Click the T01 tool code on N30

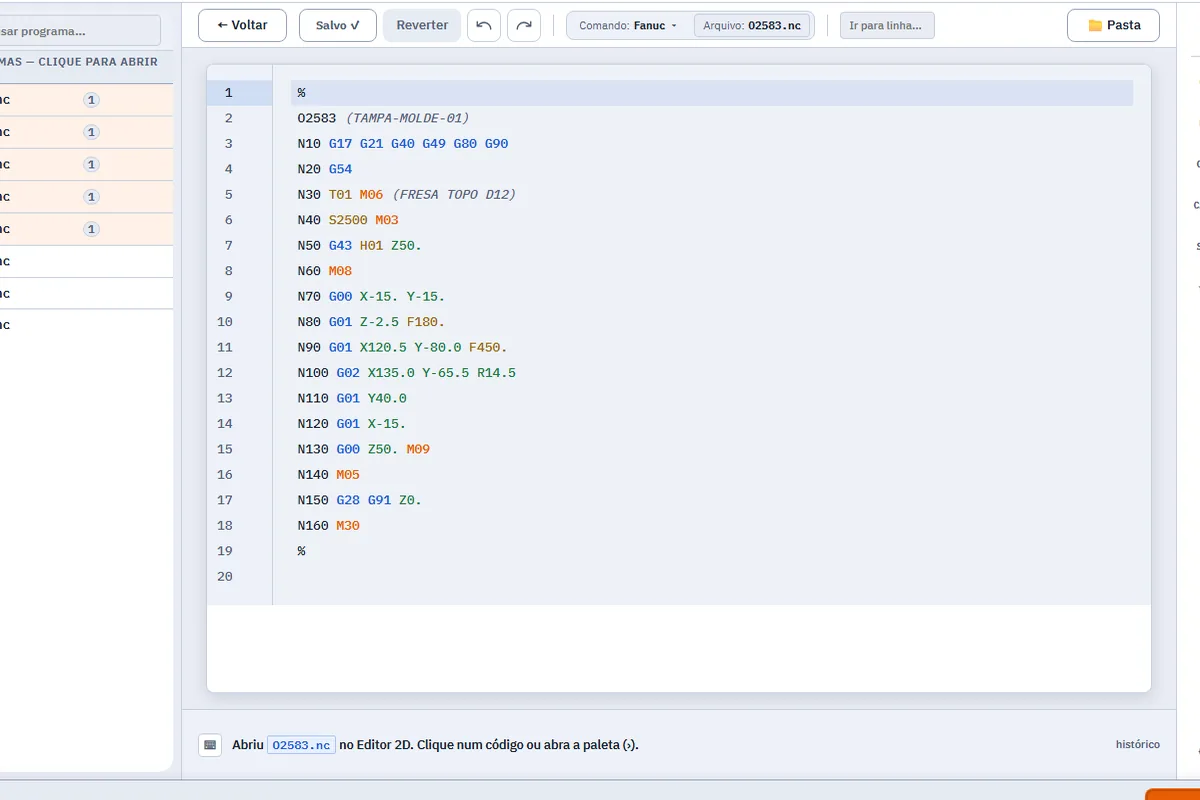341,195
